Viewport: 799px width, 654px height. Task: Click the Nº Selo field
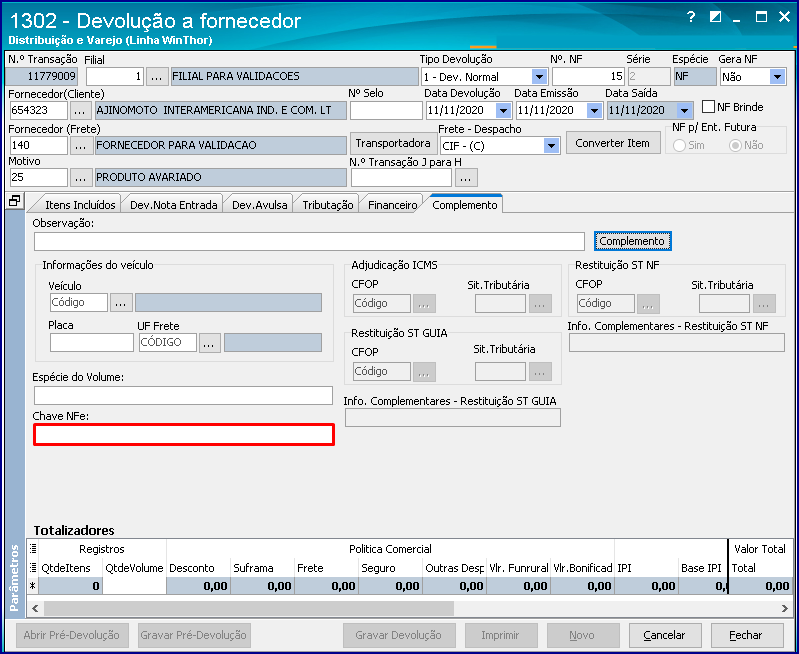pos(386,111)
